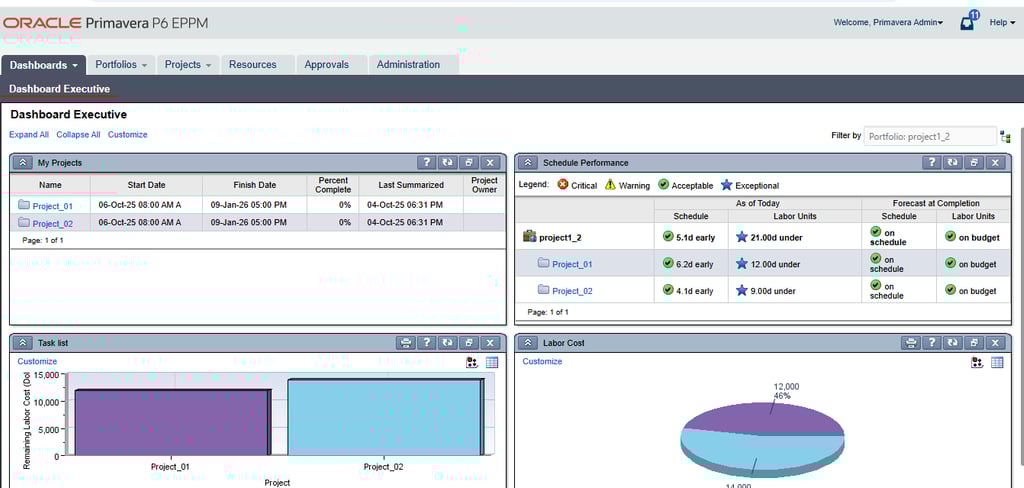Switch Task list to table view icon
Image resolution: width=1024 pixels, height=488 pixels.
[492, 363]
